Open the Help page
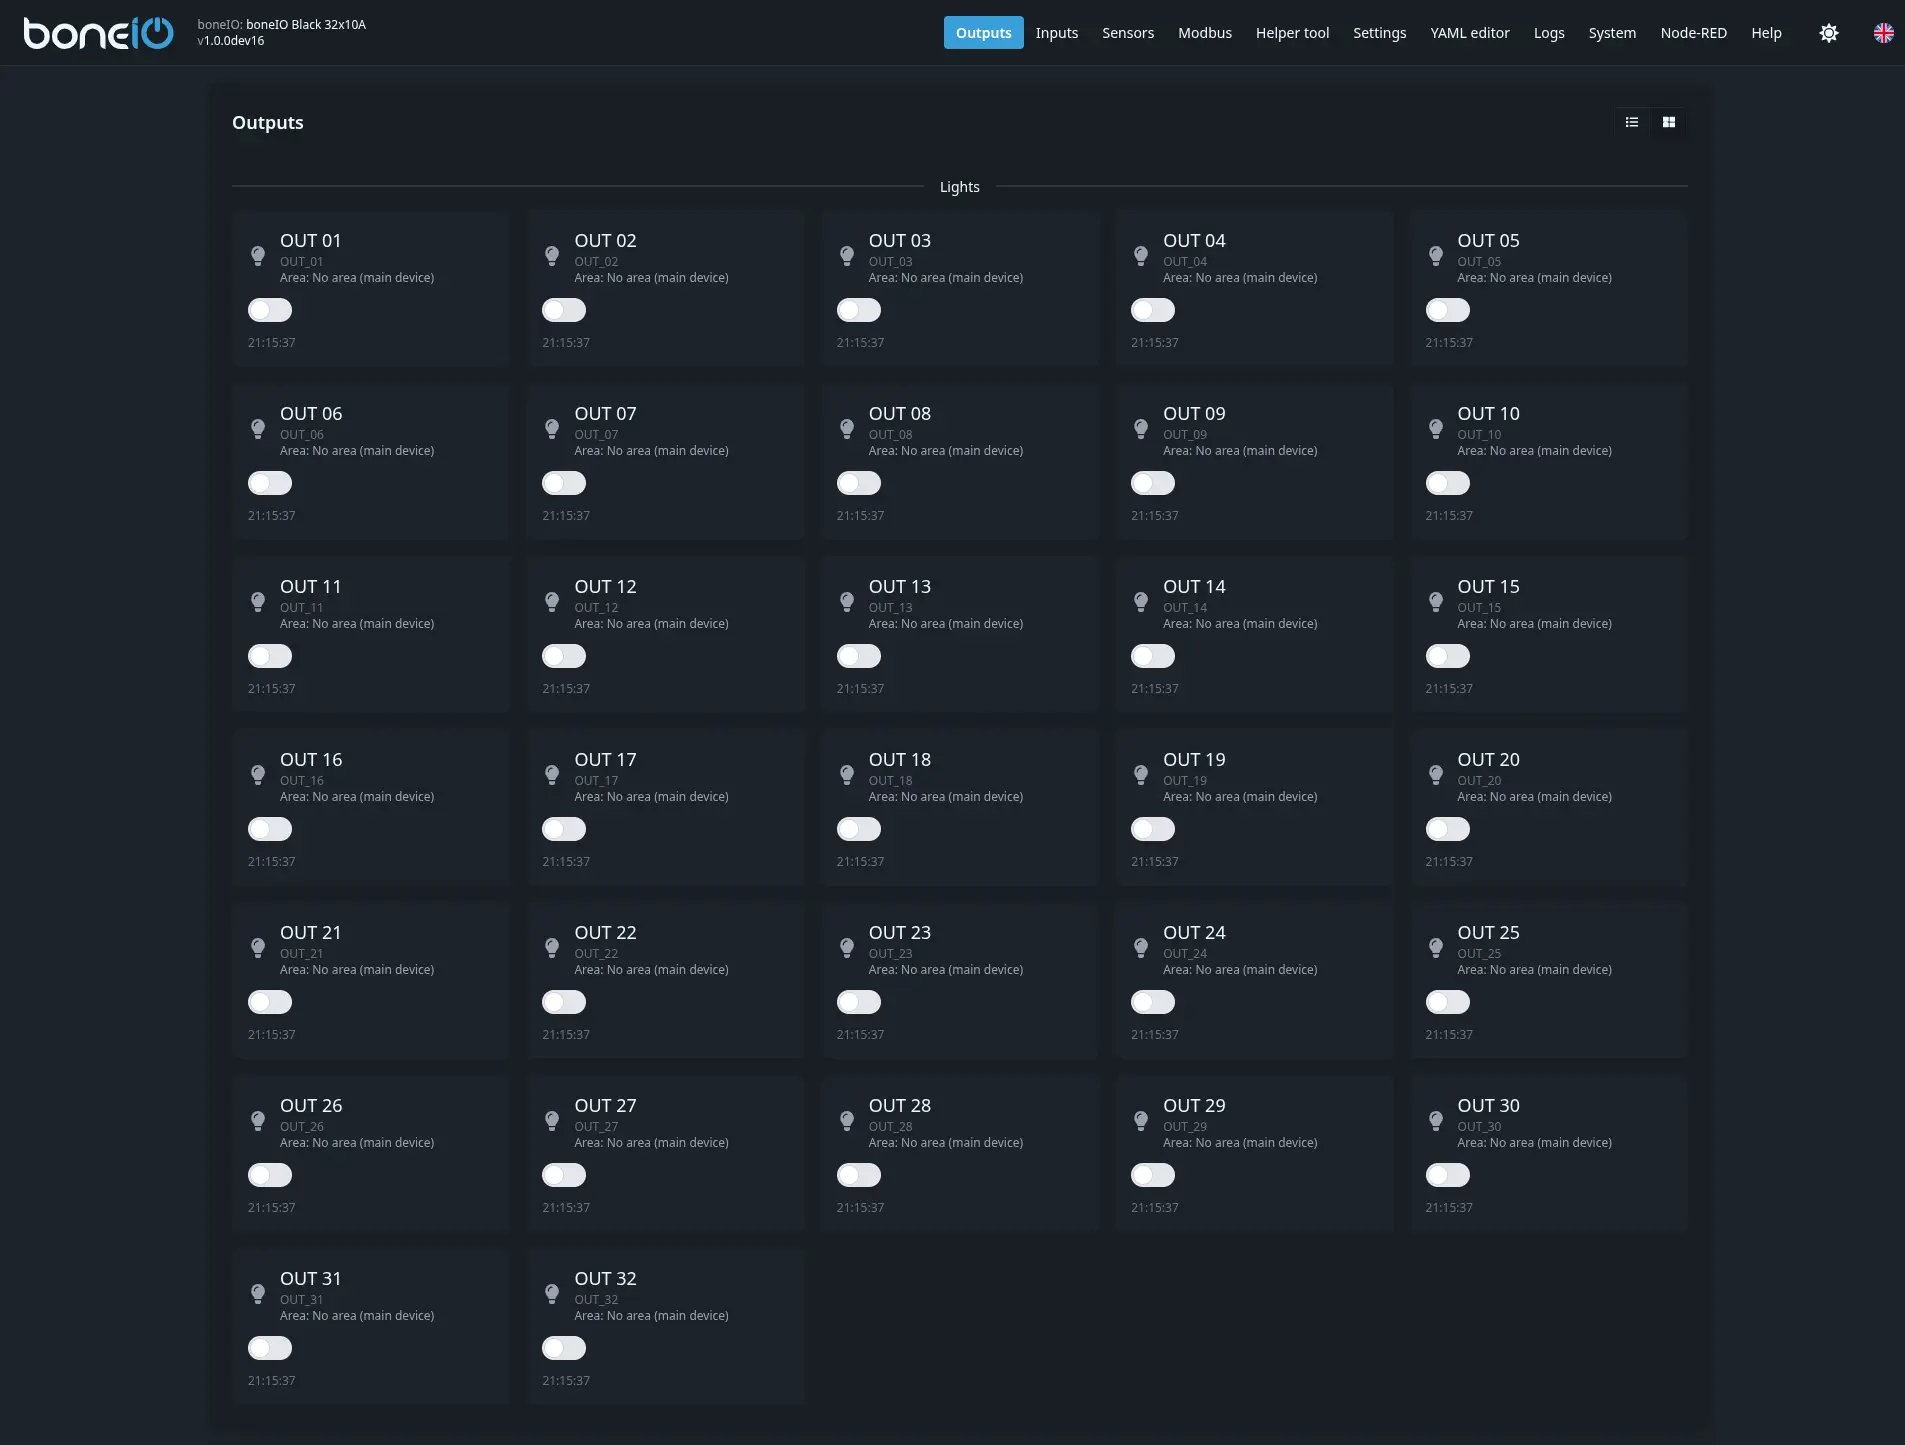This screenshot has height=1445, width=1905. pyautogui.click(x=1766, y=32)
